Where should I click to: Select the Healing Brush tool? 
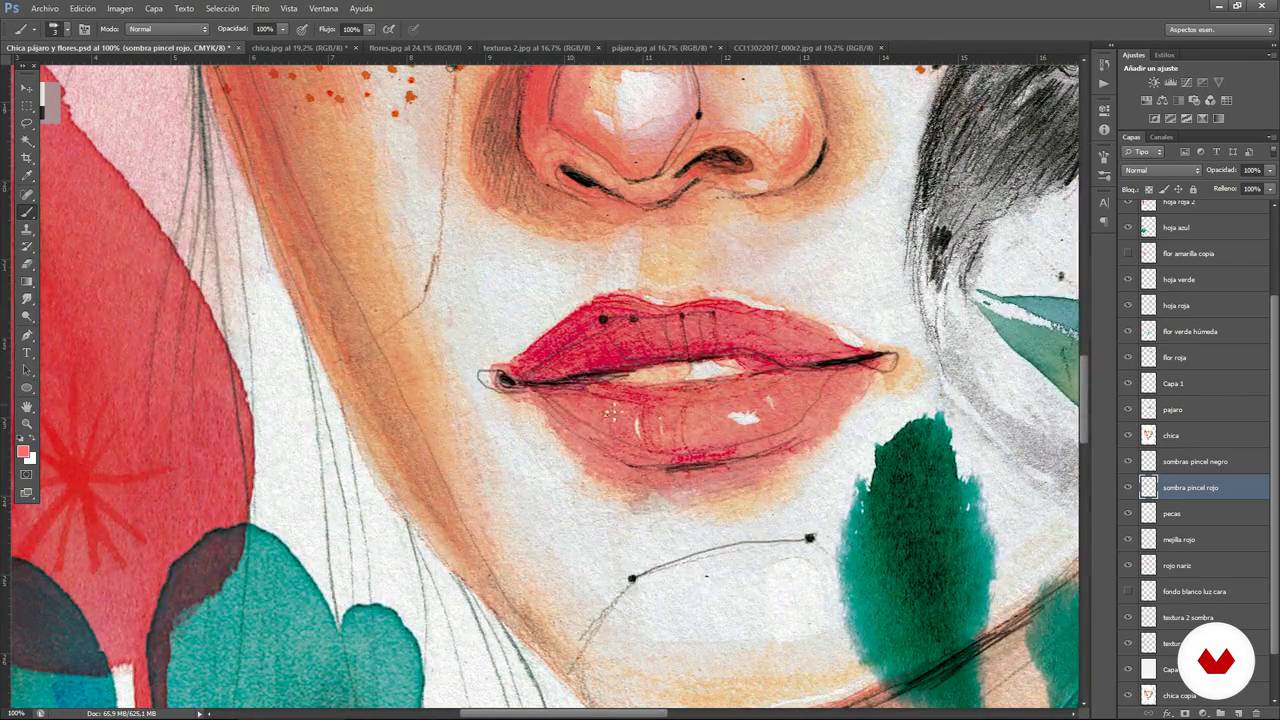pos(27,195)
